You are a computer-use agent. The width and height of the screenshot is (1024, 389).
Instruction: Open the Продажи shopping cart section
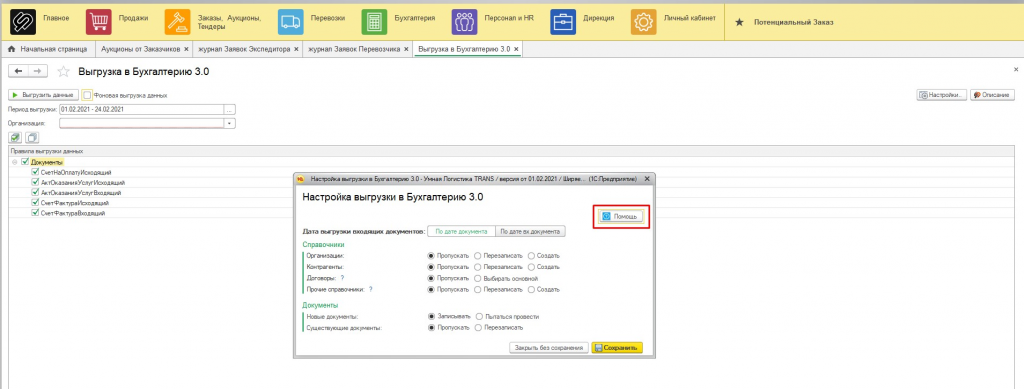[x=99, y=22]
